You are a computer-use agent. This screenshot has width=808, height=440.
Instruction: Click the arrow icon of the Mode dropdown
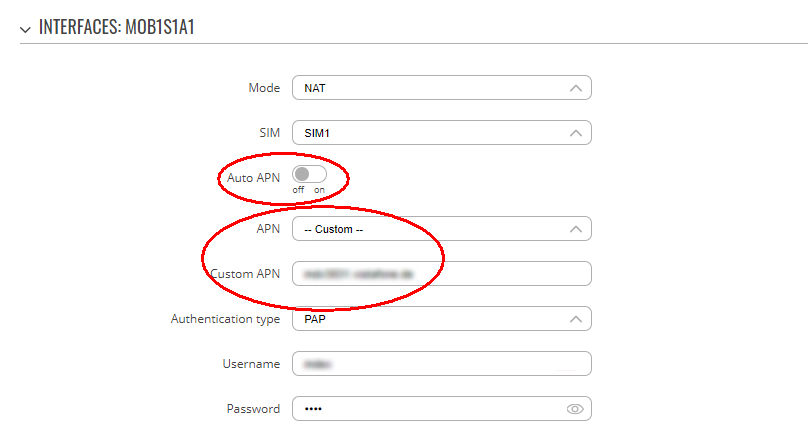(x=576, y=89)
